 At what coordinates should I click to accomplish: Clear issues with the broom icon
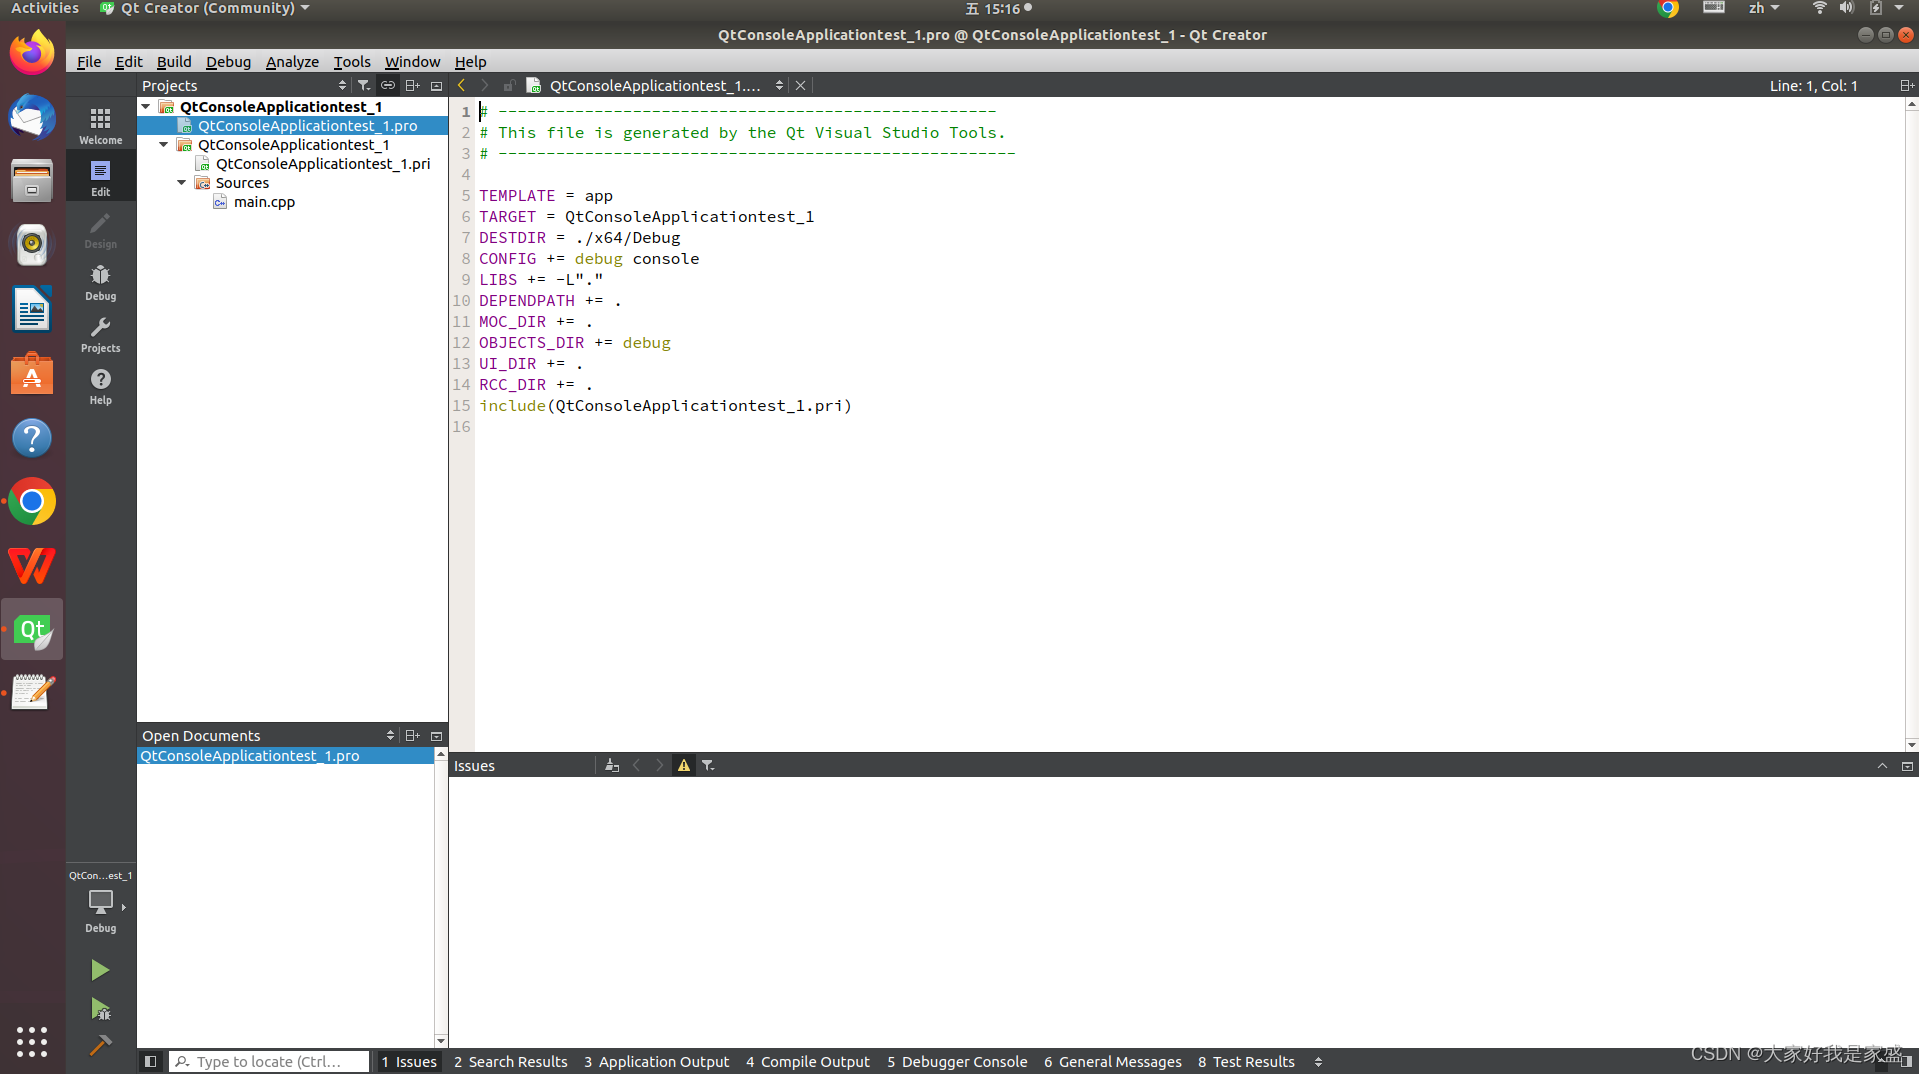pos(612,766)
